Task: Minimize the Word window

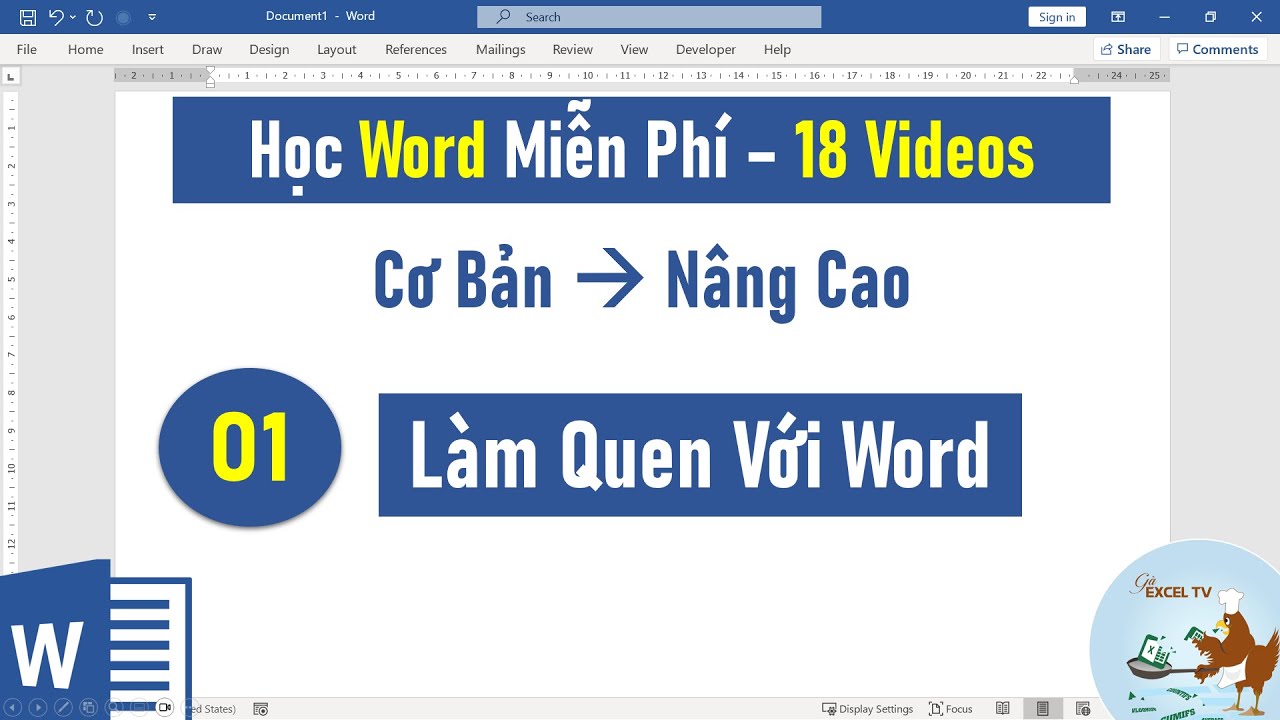Action: pyautogui.click(x=1164, y=17)
